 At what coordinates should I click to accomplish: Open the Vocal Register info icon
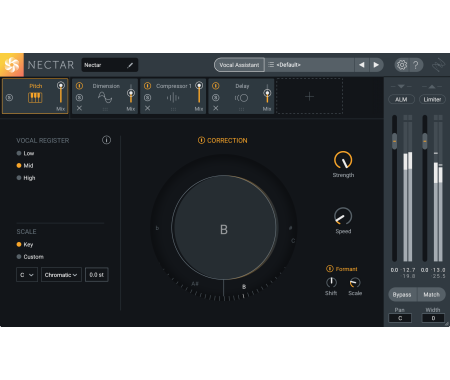pyautogui.click(x=106, y=140)
